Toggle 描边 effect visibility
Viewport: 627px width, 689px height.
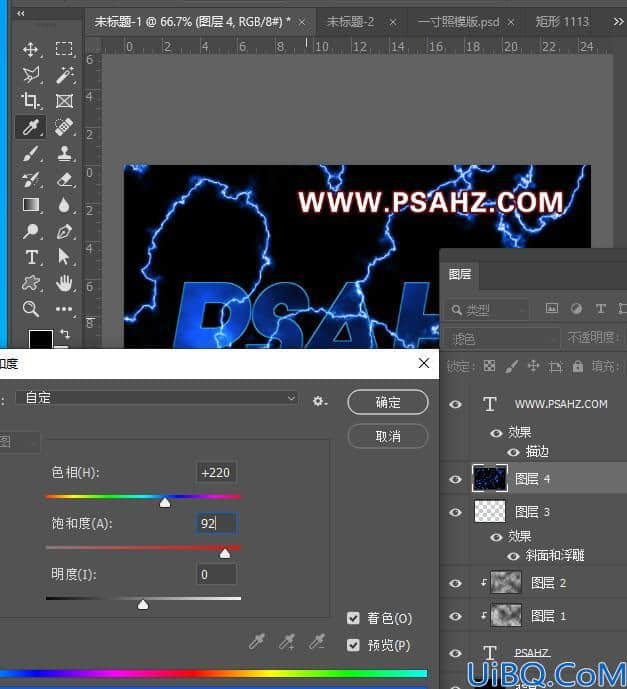point(513,452)
